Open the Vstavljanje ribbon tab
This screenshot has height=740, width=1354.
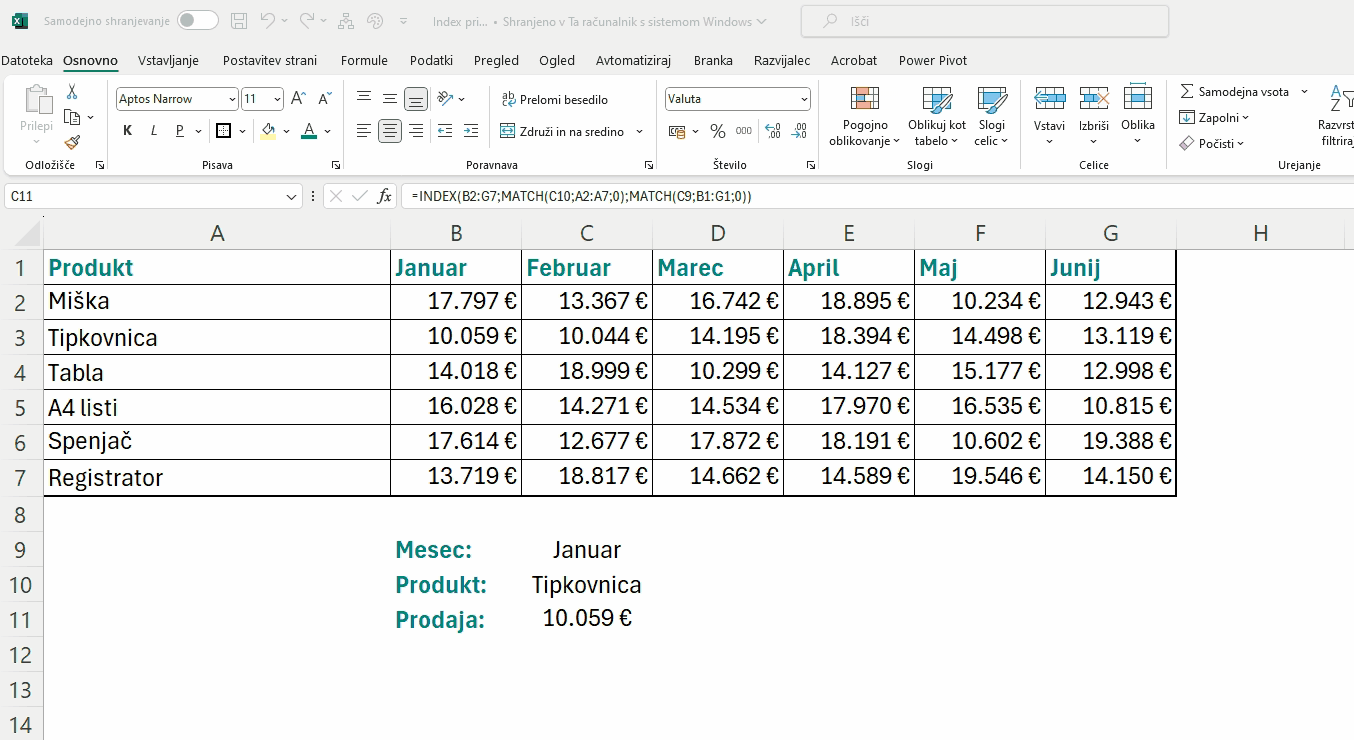tap(168, 60)
